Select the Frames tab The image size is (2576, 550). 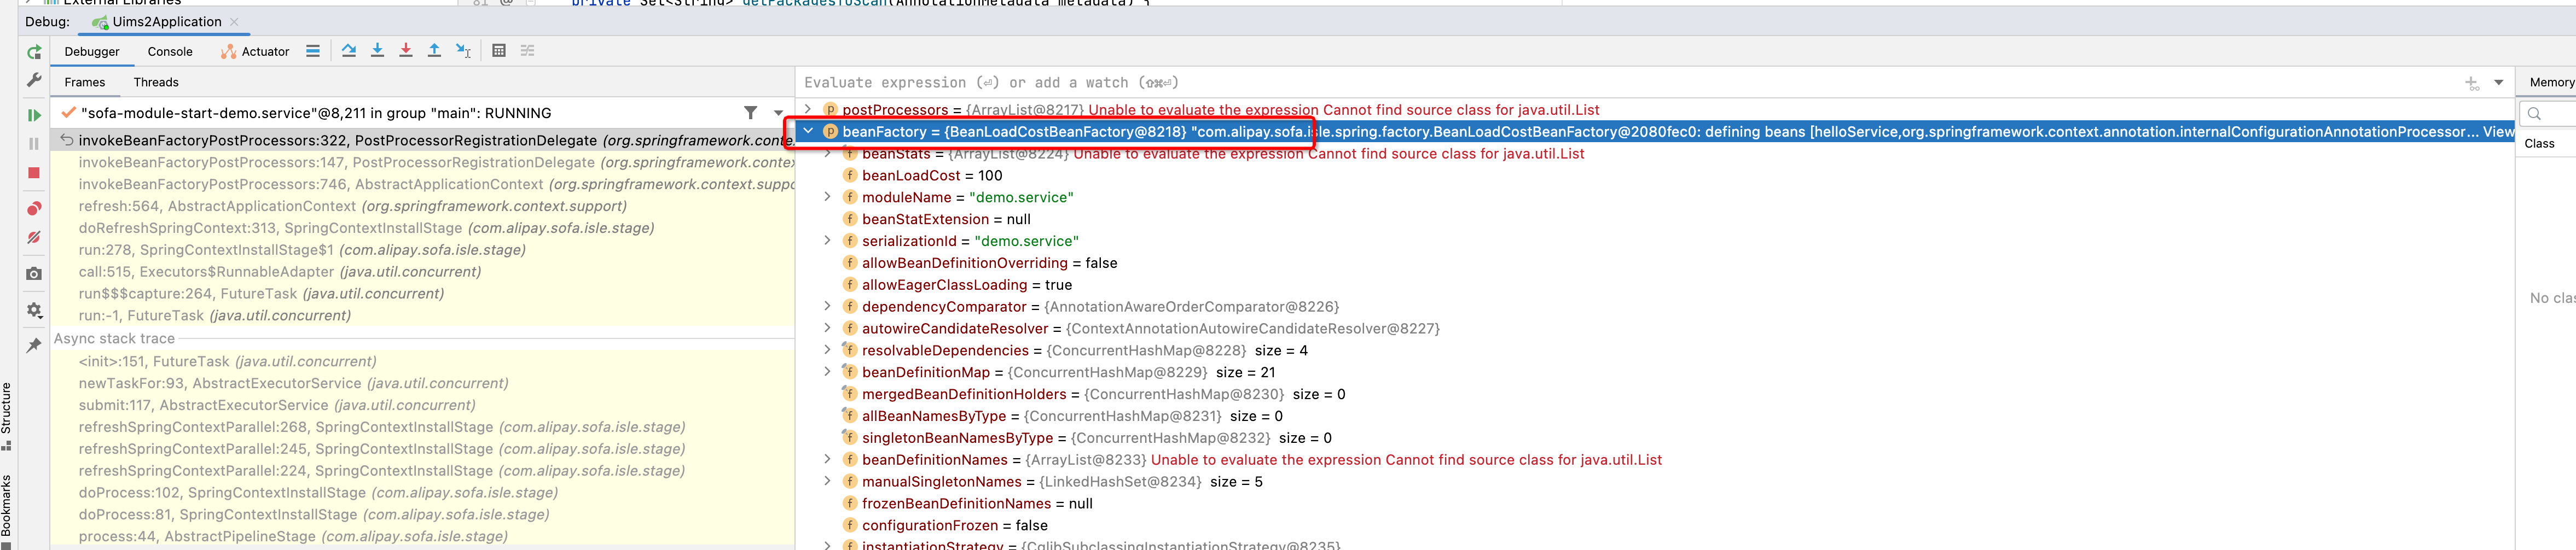(x=85, y=82)
